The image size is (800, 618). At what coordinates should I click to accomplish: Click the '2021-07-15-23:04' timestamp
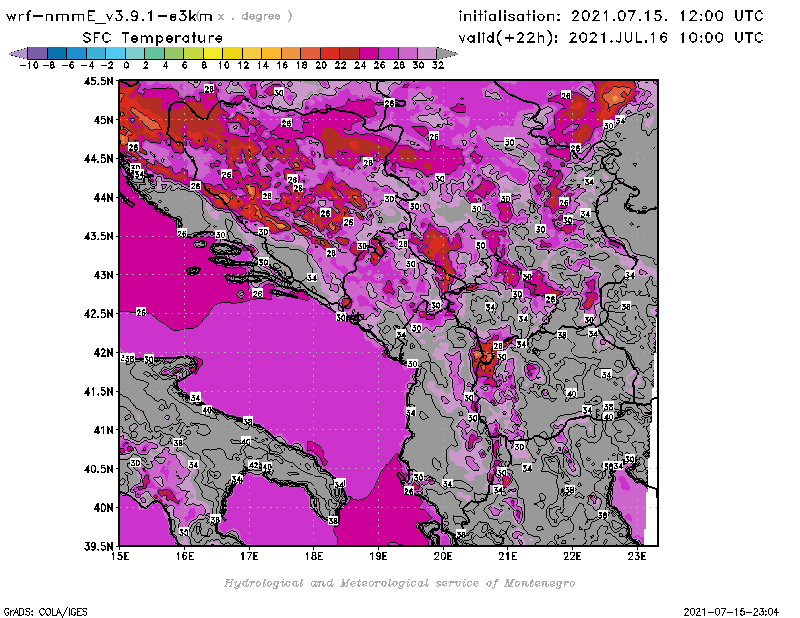[731, 611]
